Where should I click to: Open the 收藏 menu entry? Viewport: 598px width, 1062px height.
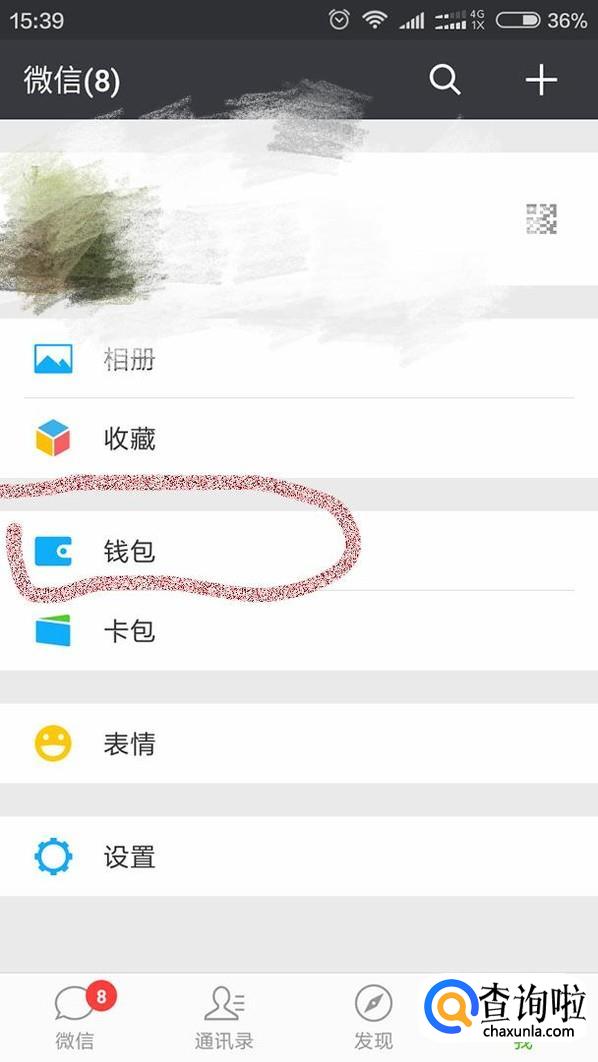pos(299,438)
